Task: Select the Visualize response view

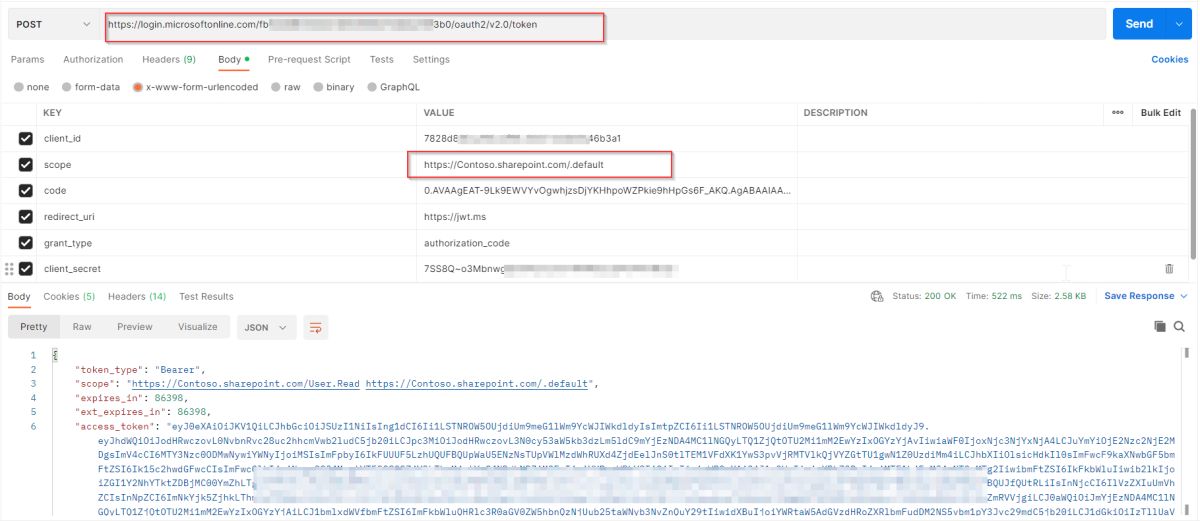Action: click(197, 327)
